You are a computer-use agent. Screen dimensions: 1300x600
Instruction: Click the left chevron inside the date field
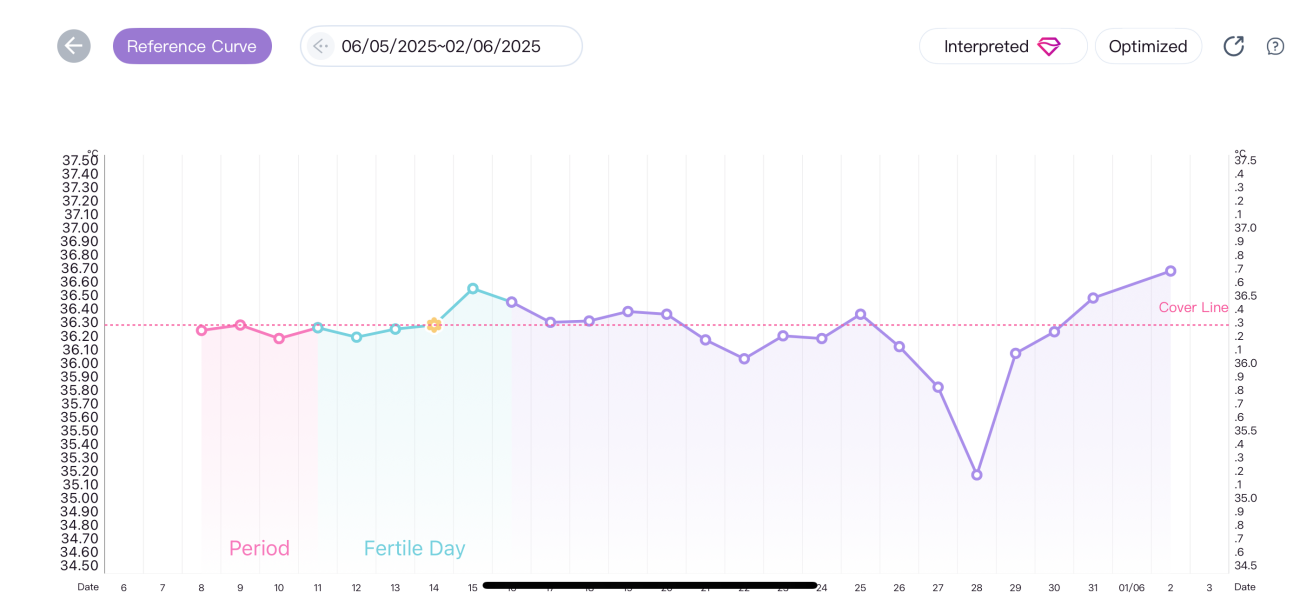click(x=320, y=46)
